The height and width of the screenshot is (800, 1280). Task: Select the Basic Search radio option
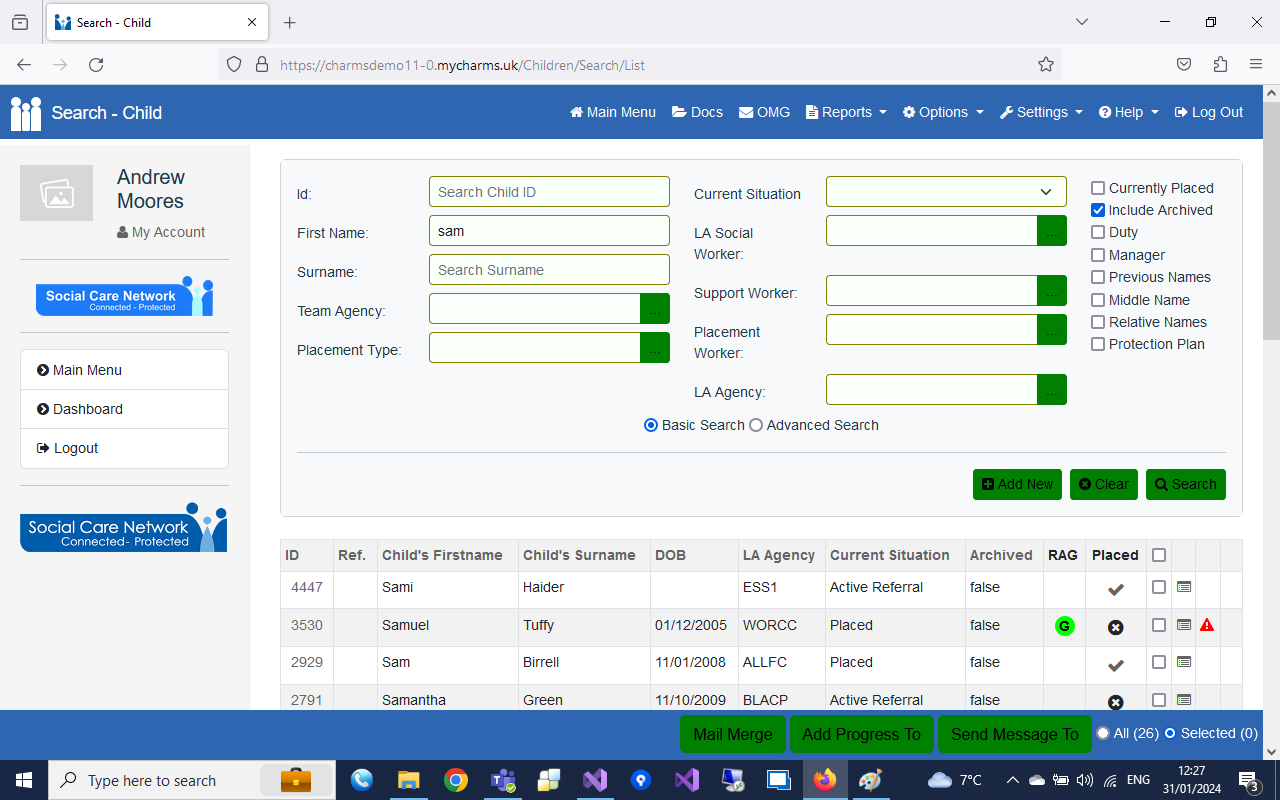[651, 425]
